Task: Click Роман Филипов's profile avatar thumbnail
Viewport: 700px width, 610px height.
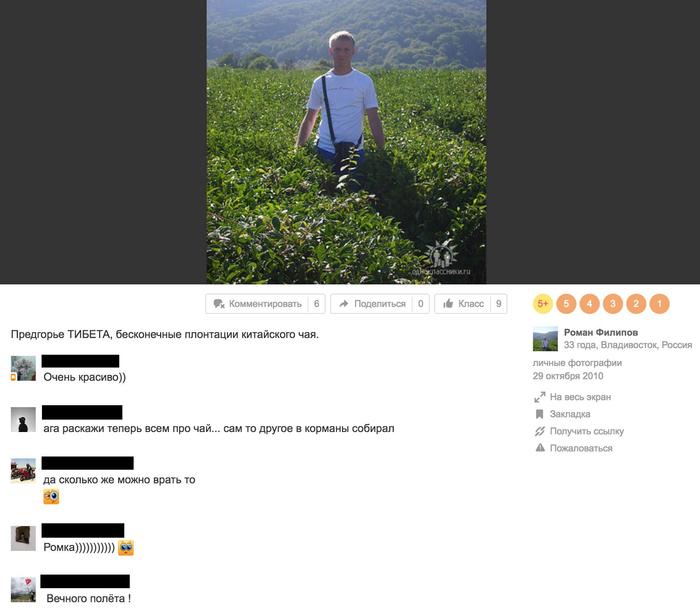Action: click(545, 339)
